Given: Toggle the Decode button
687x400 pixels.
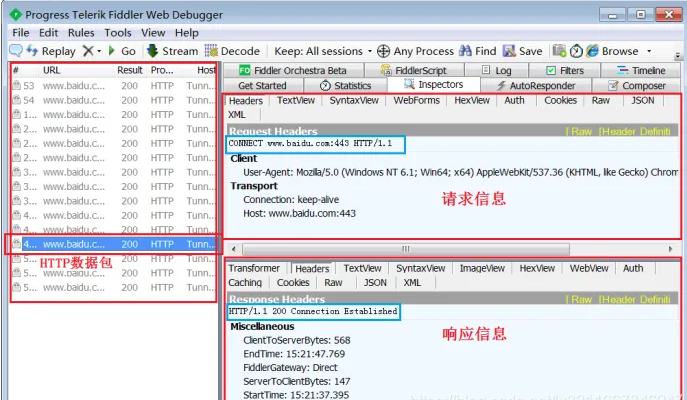Looking at the screenshot, I should pyautogui.click(x=232, y=51).
